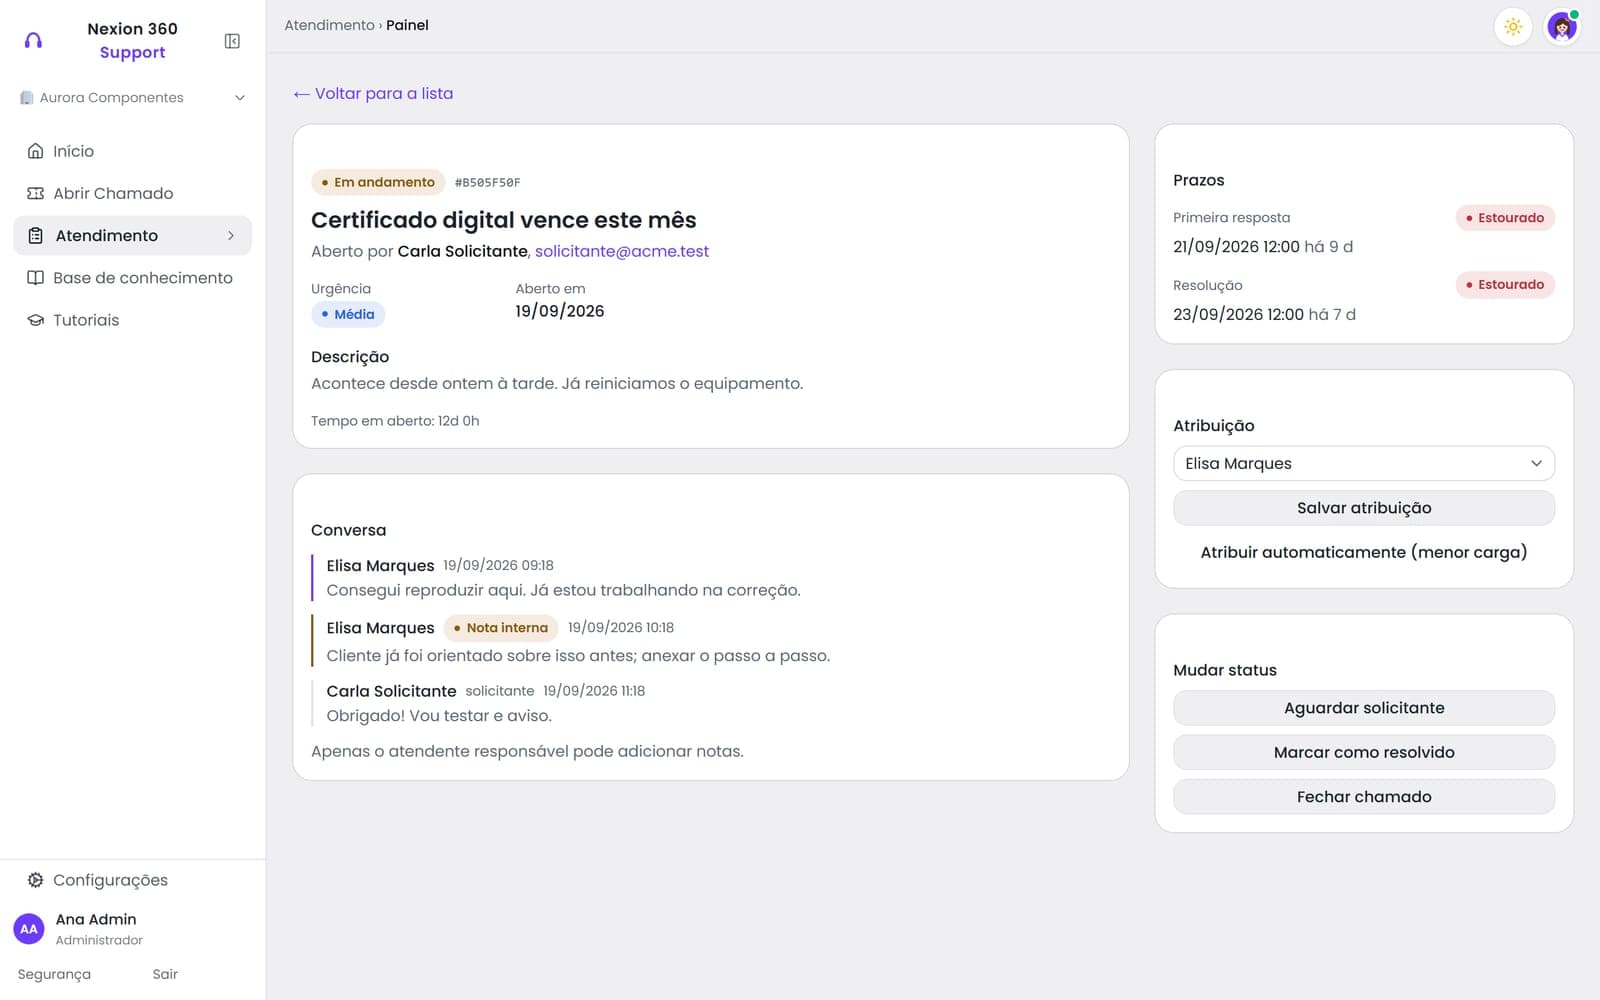This screenshot has width=1600, height=1000.
Task: Click the Aurora Componentes building icon
Action: coord(27,98)
